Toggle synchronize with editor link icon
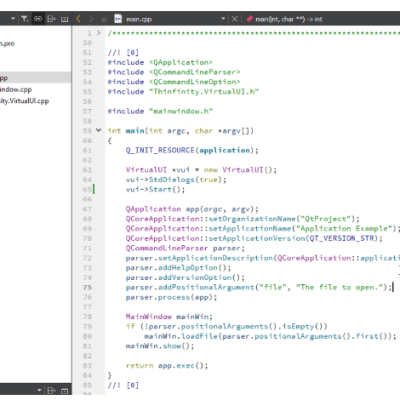This screenshot has width=400, height=400. [x=38, y=19]
